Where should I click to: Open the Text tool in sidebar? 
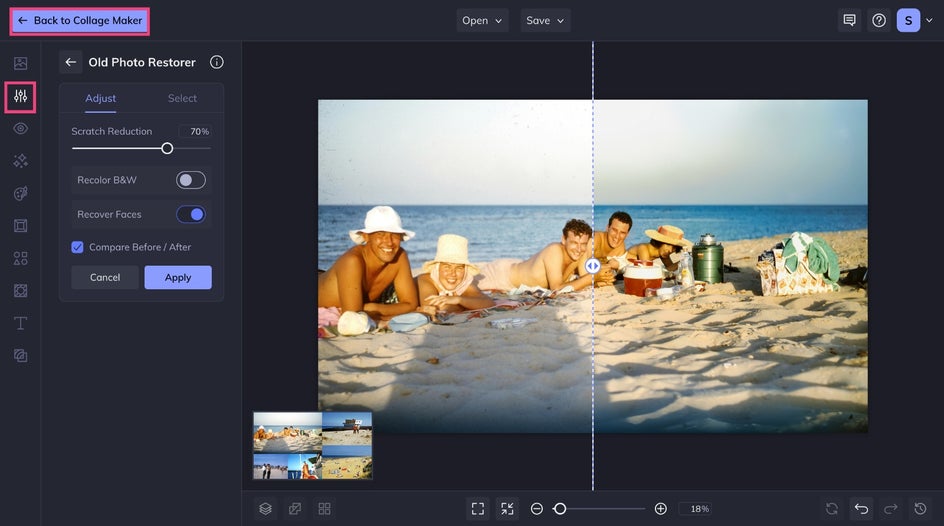[x=20, y=323]
